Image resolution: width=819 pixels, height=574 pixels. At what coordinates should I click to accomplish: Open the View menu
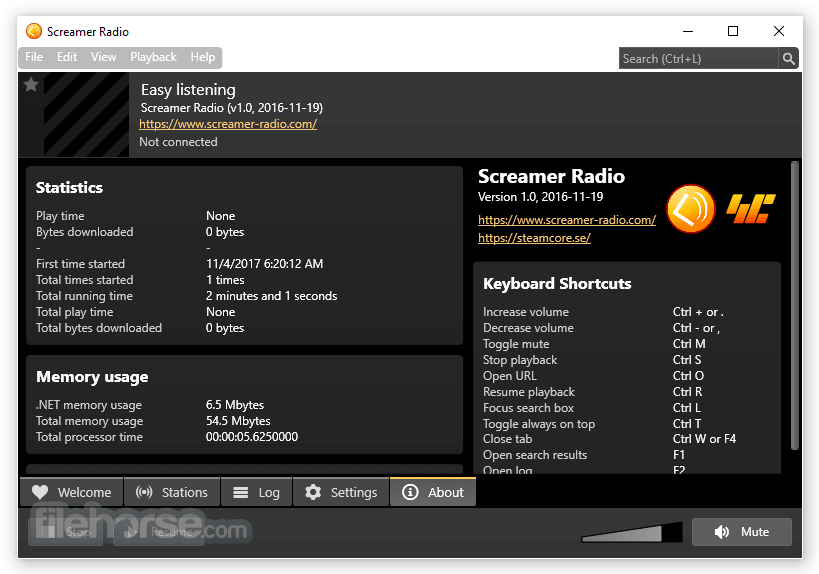(x=103, y=57)
